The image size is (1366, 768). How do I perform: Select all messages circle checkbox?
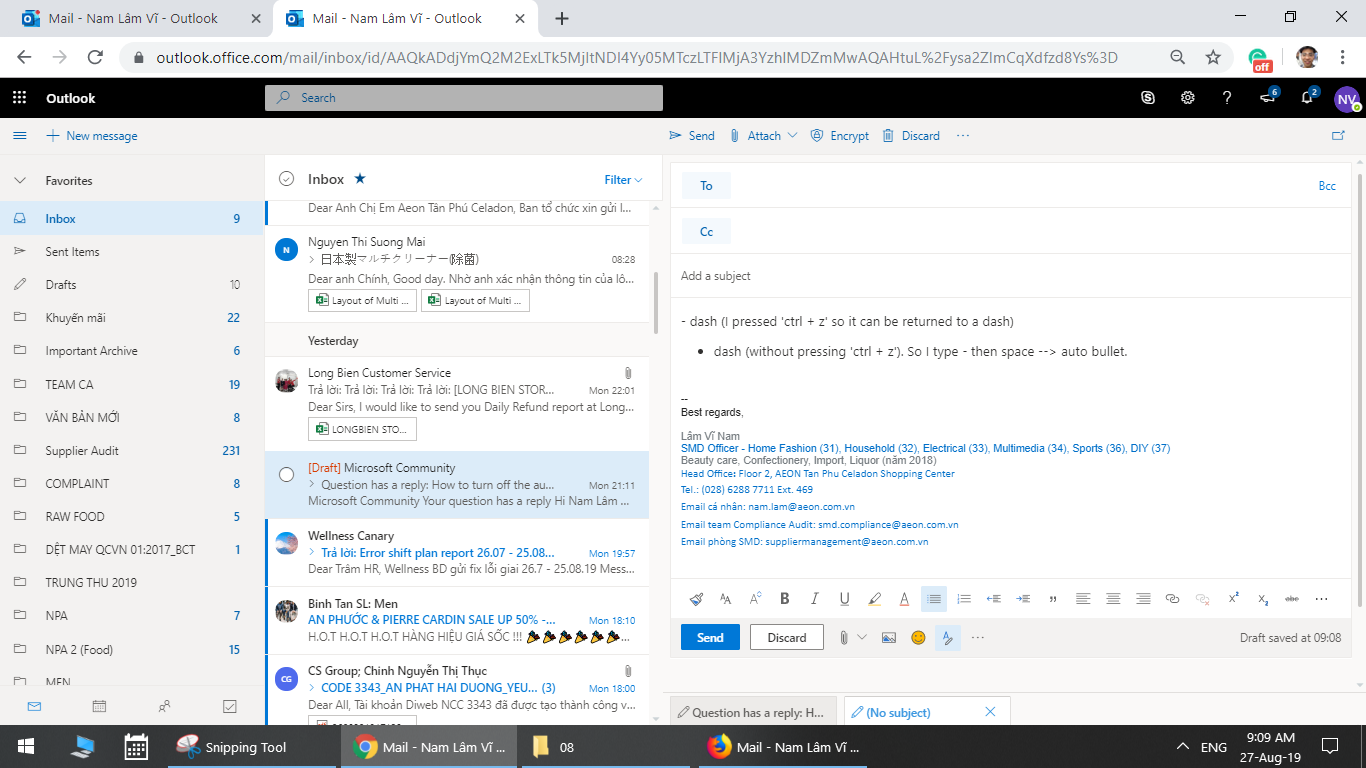click(287, 179)
